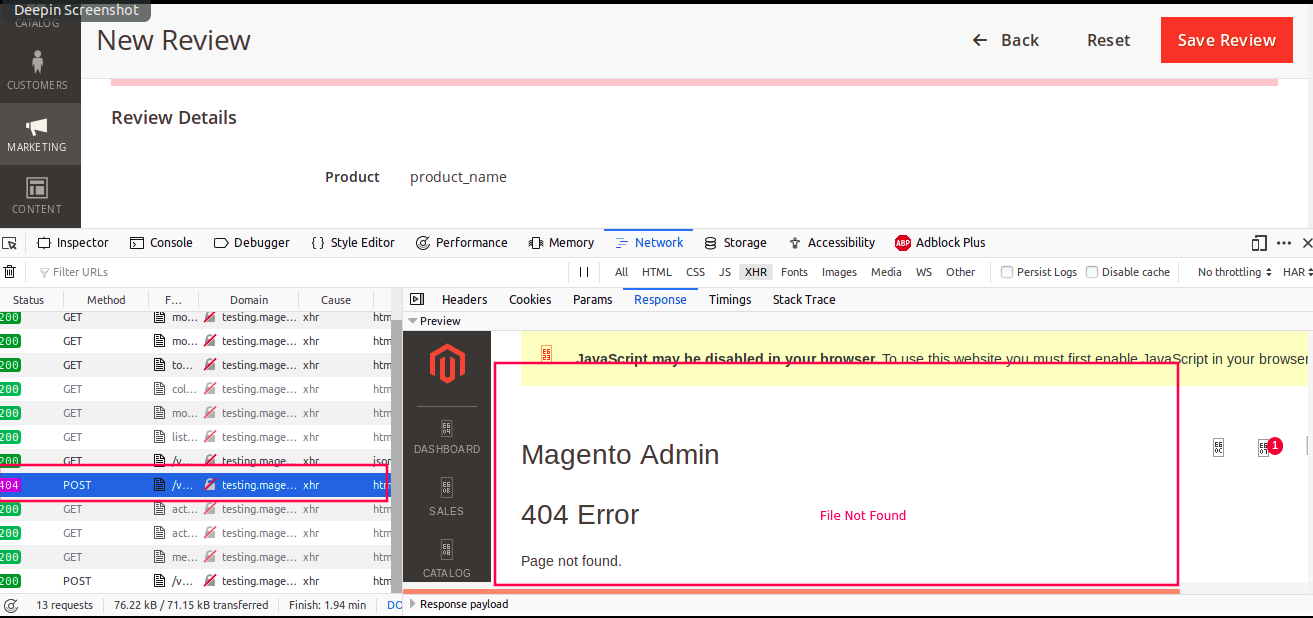The image size is (1313, 618).
Task: Pause network recording with the pause icon
Action: pos(584,272)
